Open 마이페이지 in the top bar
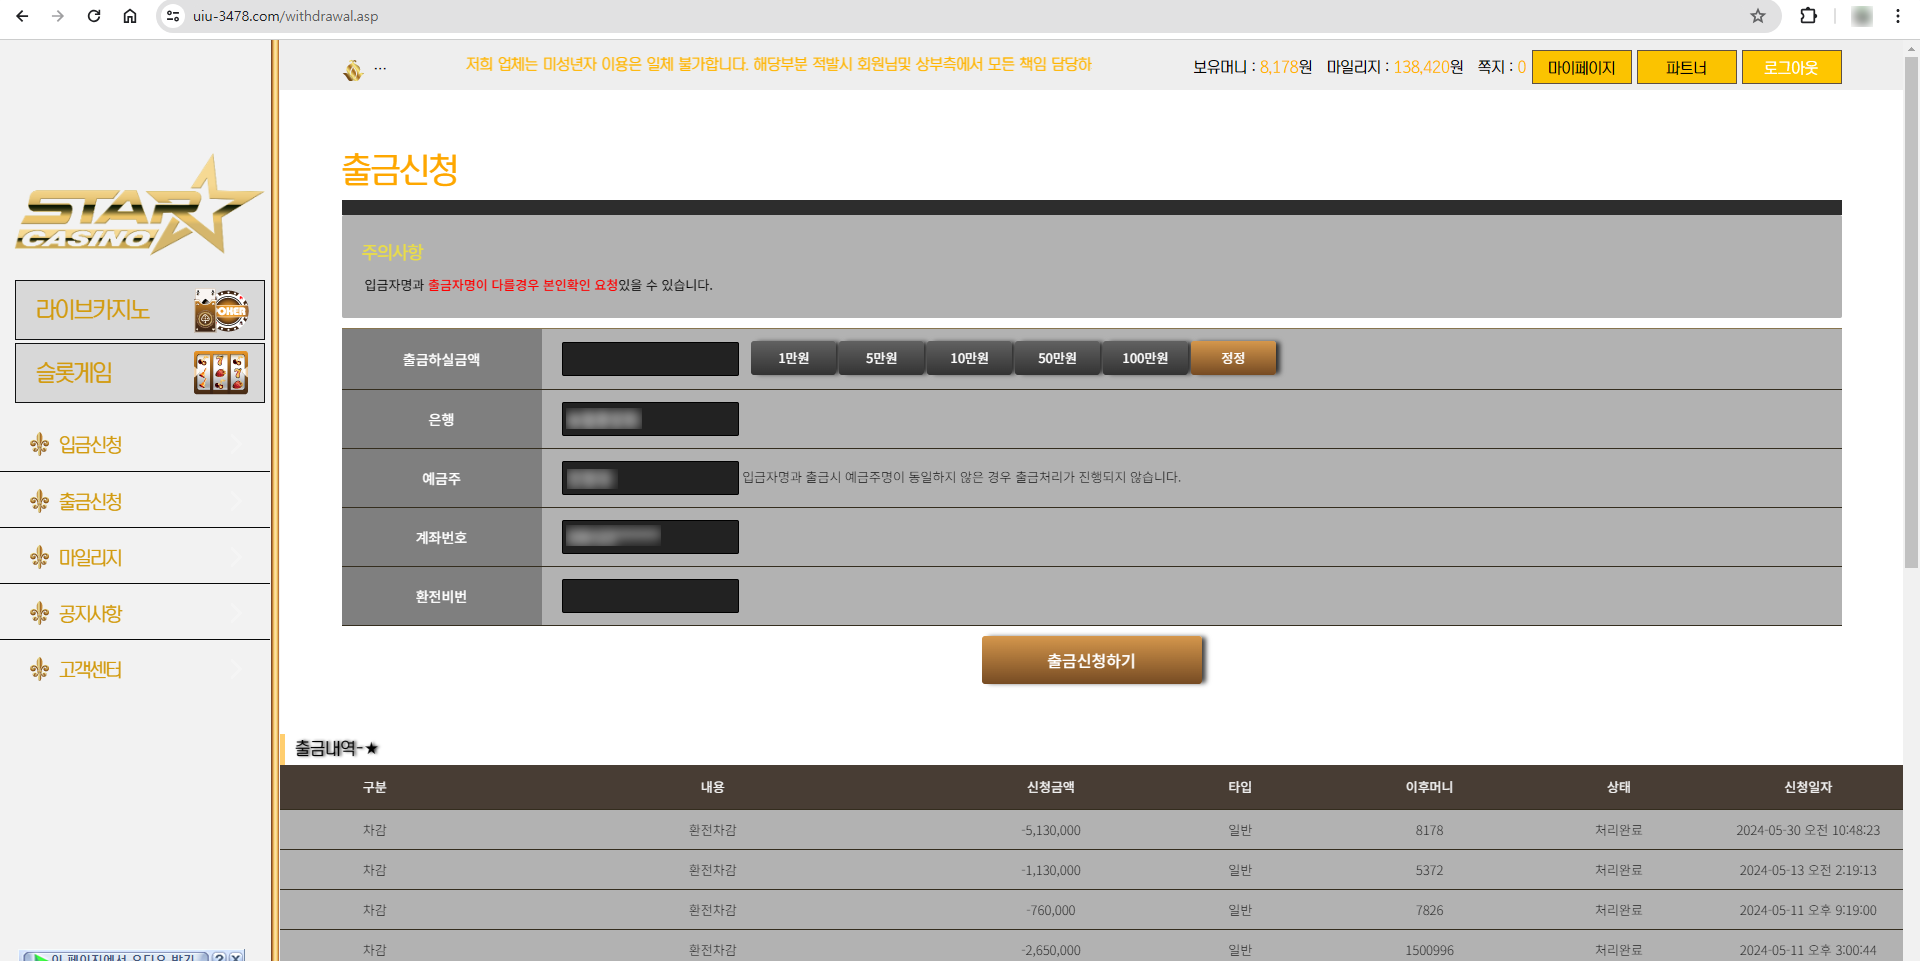 pos(1582,67)
